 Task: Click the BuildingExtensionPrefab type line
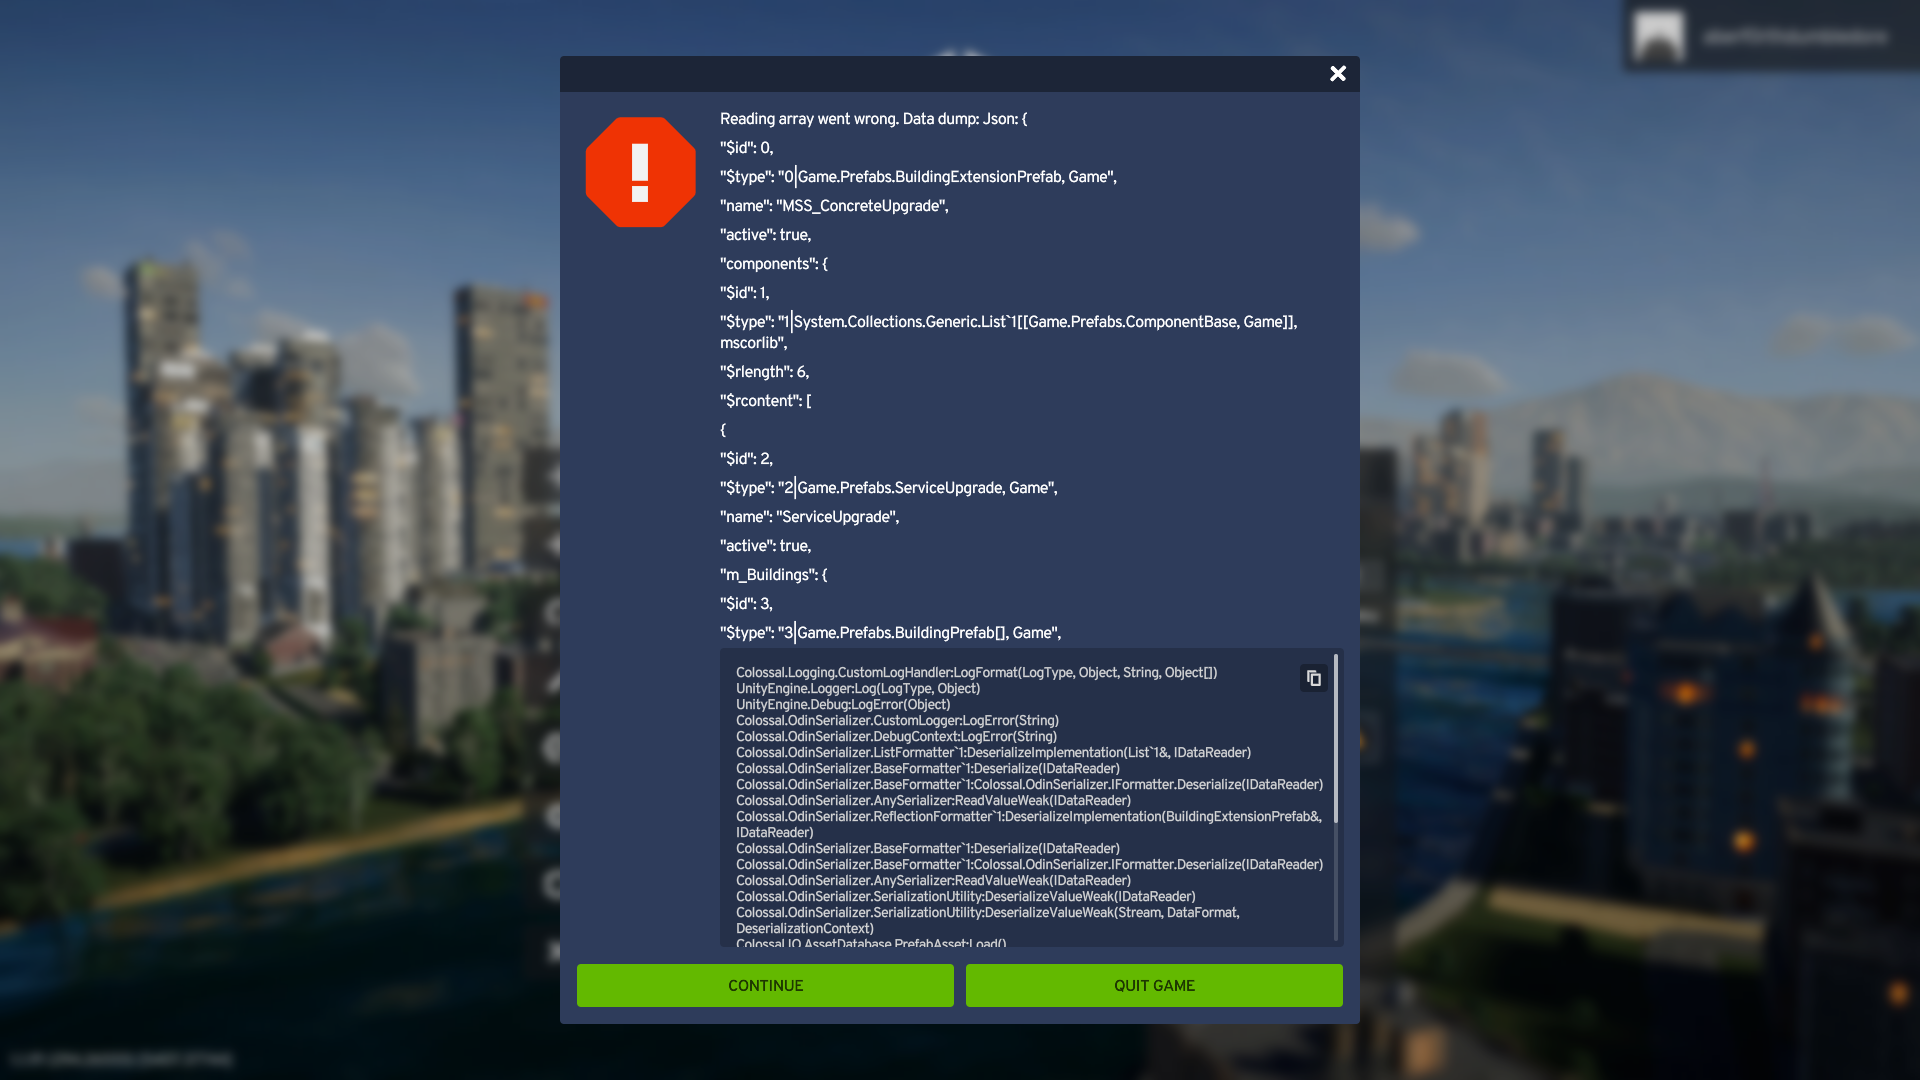tap(918, 177)
